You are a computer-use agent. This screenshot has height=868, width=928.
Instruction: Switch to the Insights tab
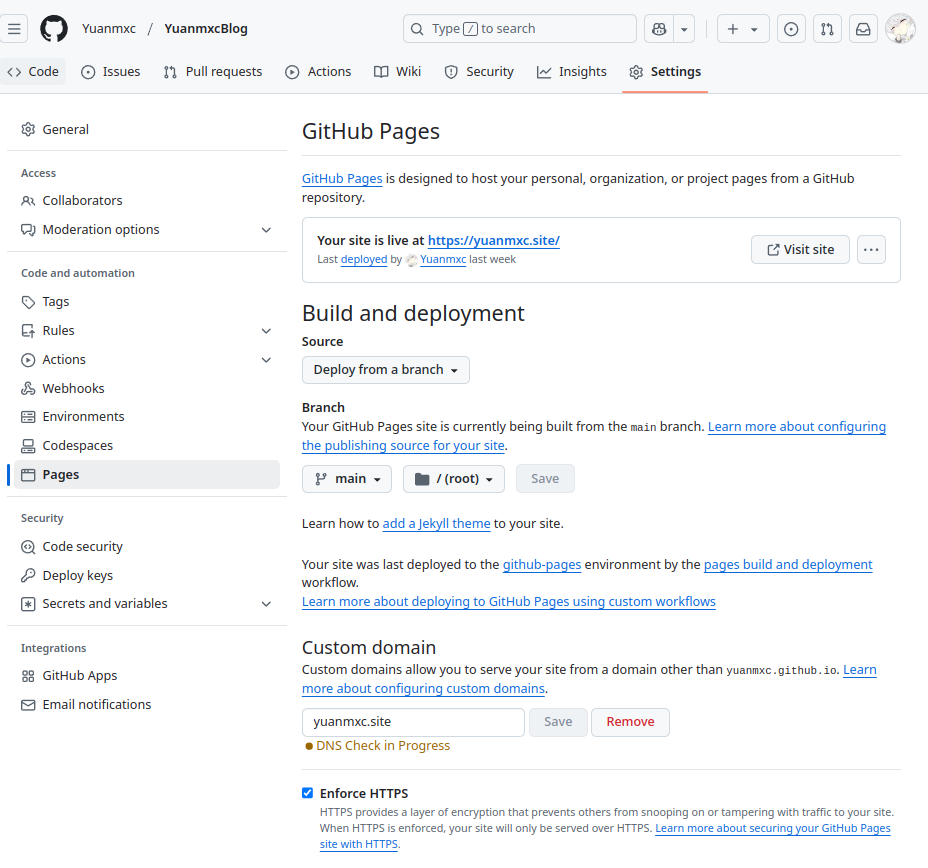[572, 72]
